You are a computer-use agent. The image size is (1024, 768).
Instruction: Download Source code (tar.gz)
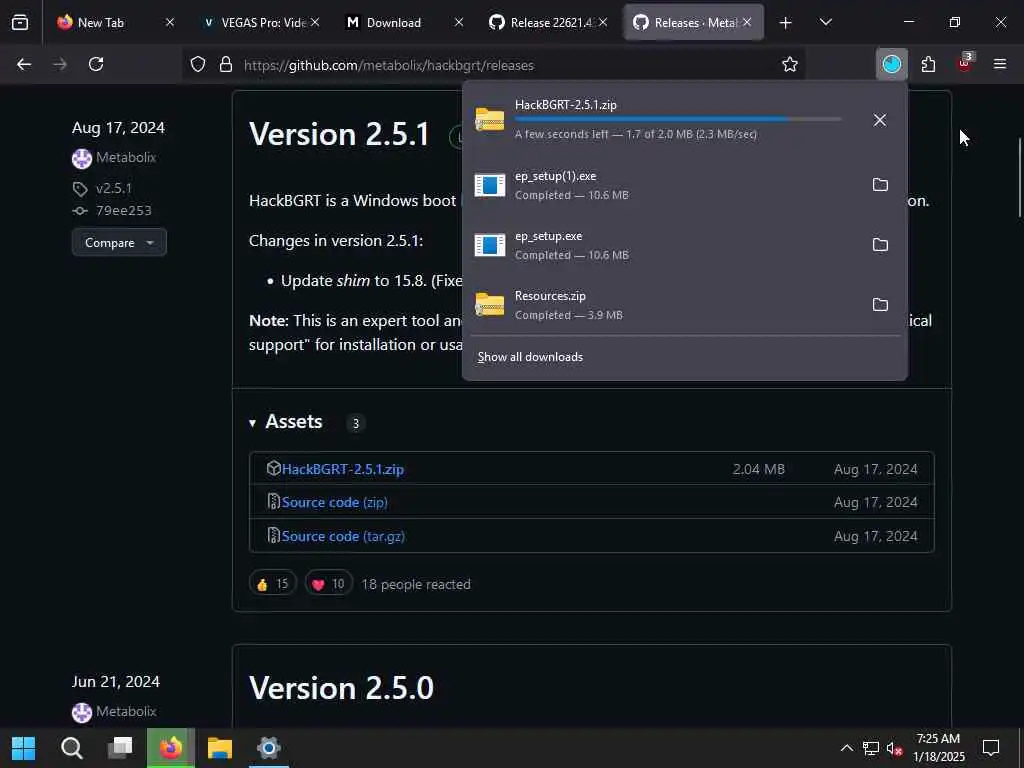coord(343,536)
